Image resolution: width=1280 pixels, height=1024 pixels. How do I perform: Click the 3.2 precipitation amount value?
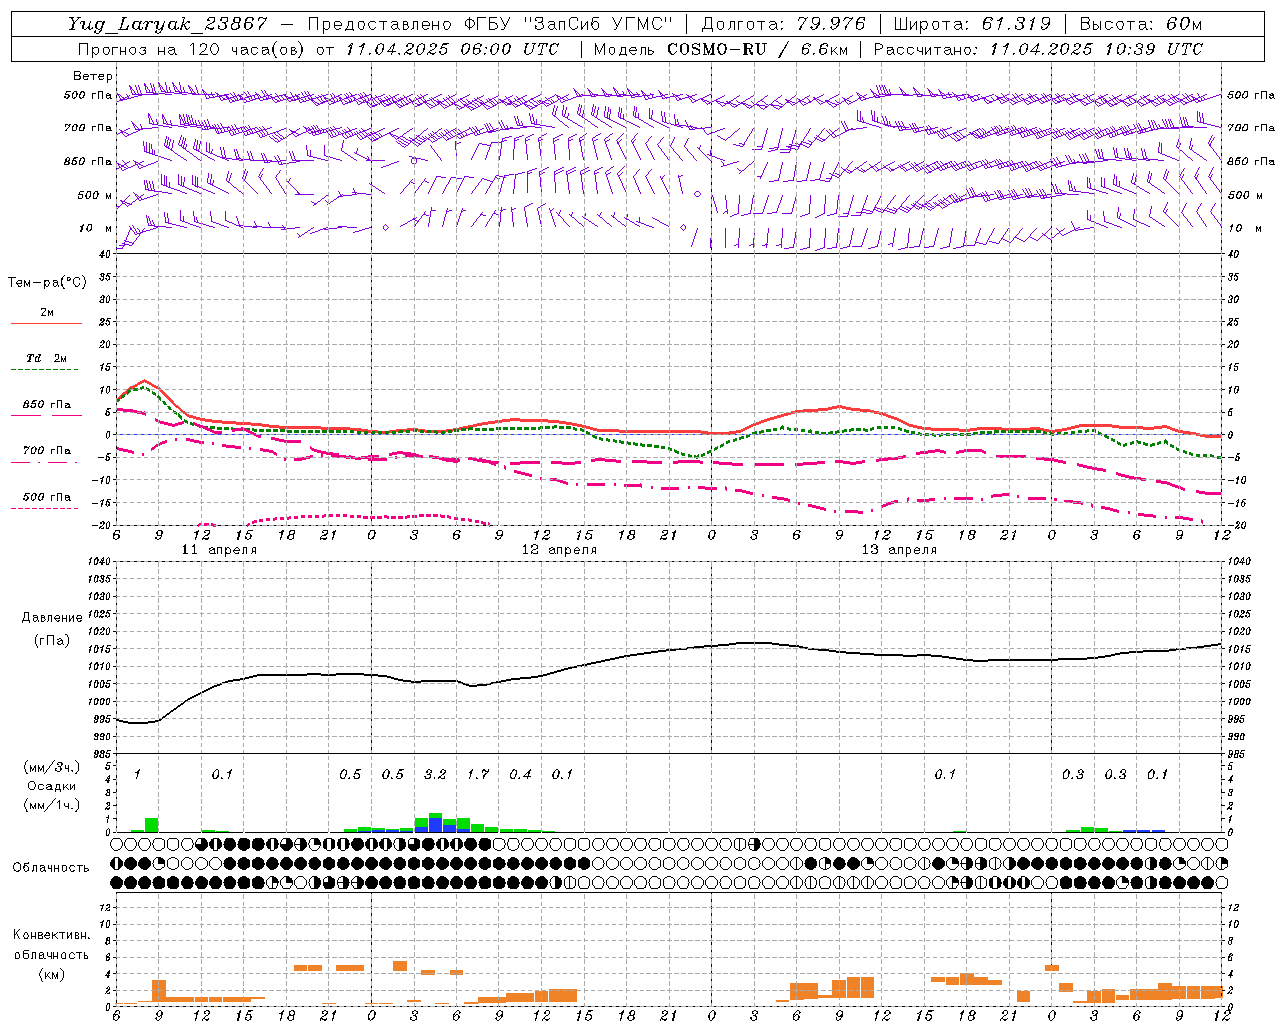point(435,775)
